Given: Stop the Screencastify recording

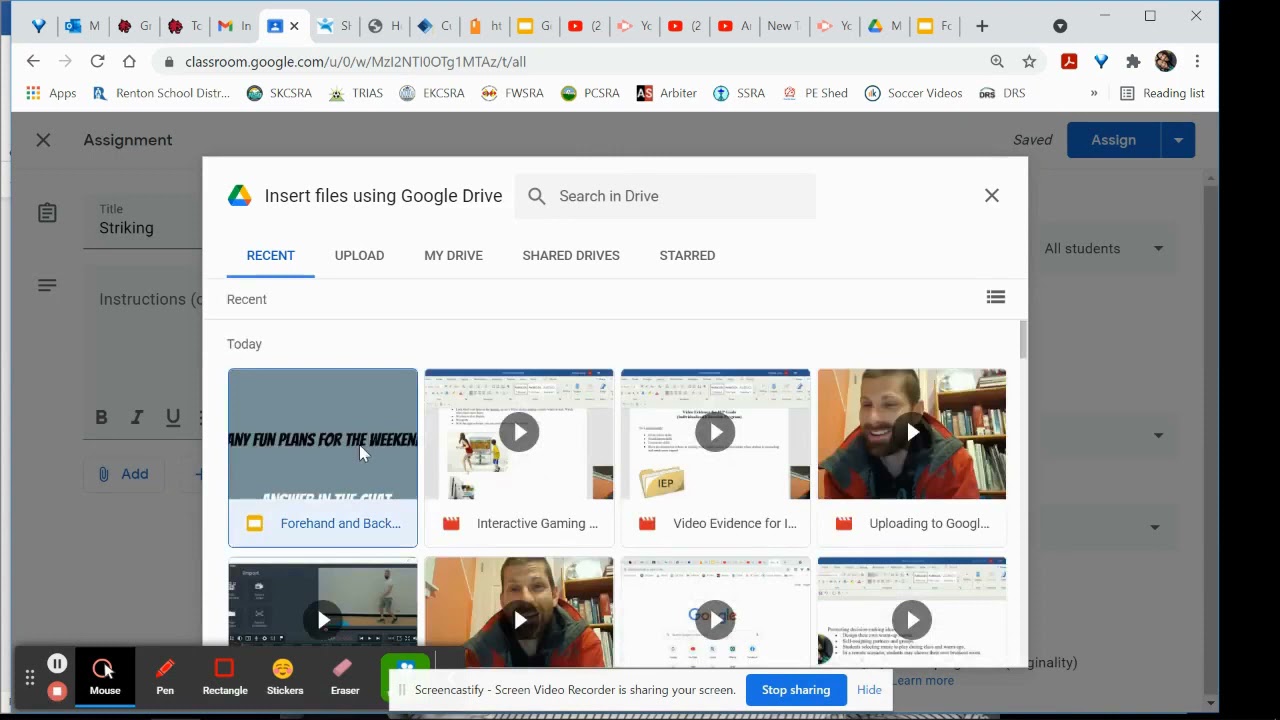Looking at the screenshot, I should (x=57, y=691).
